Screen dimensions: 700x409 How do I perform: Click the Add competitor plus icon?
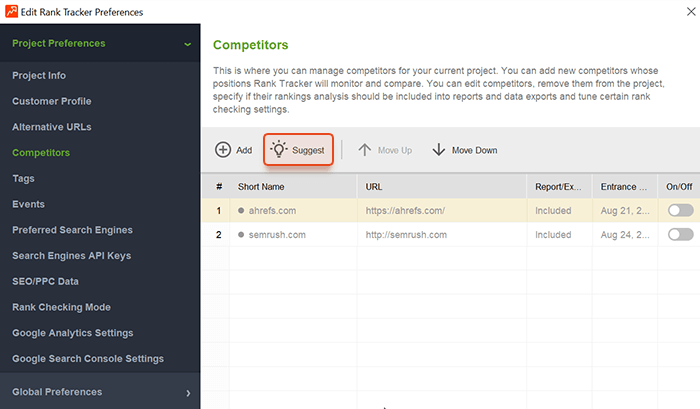[223, 150]
